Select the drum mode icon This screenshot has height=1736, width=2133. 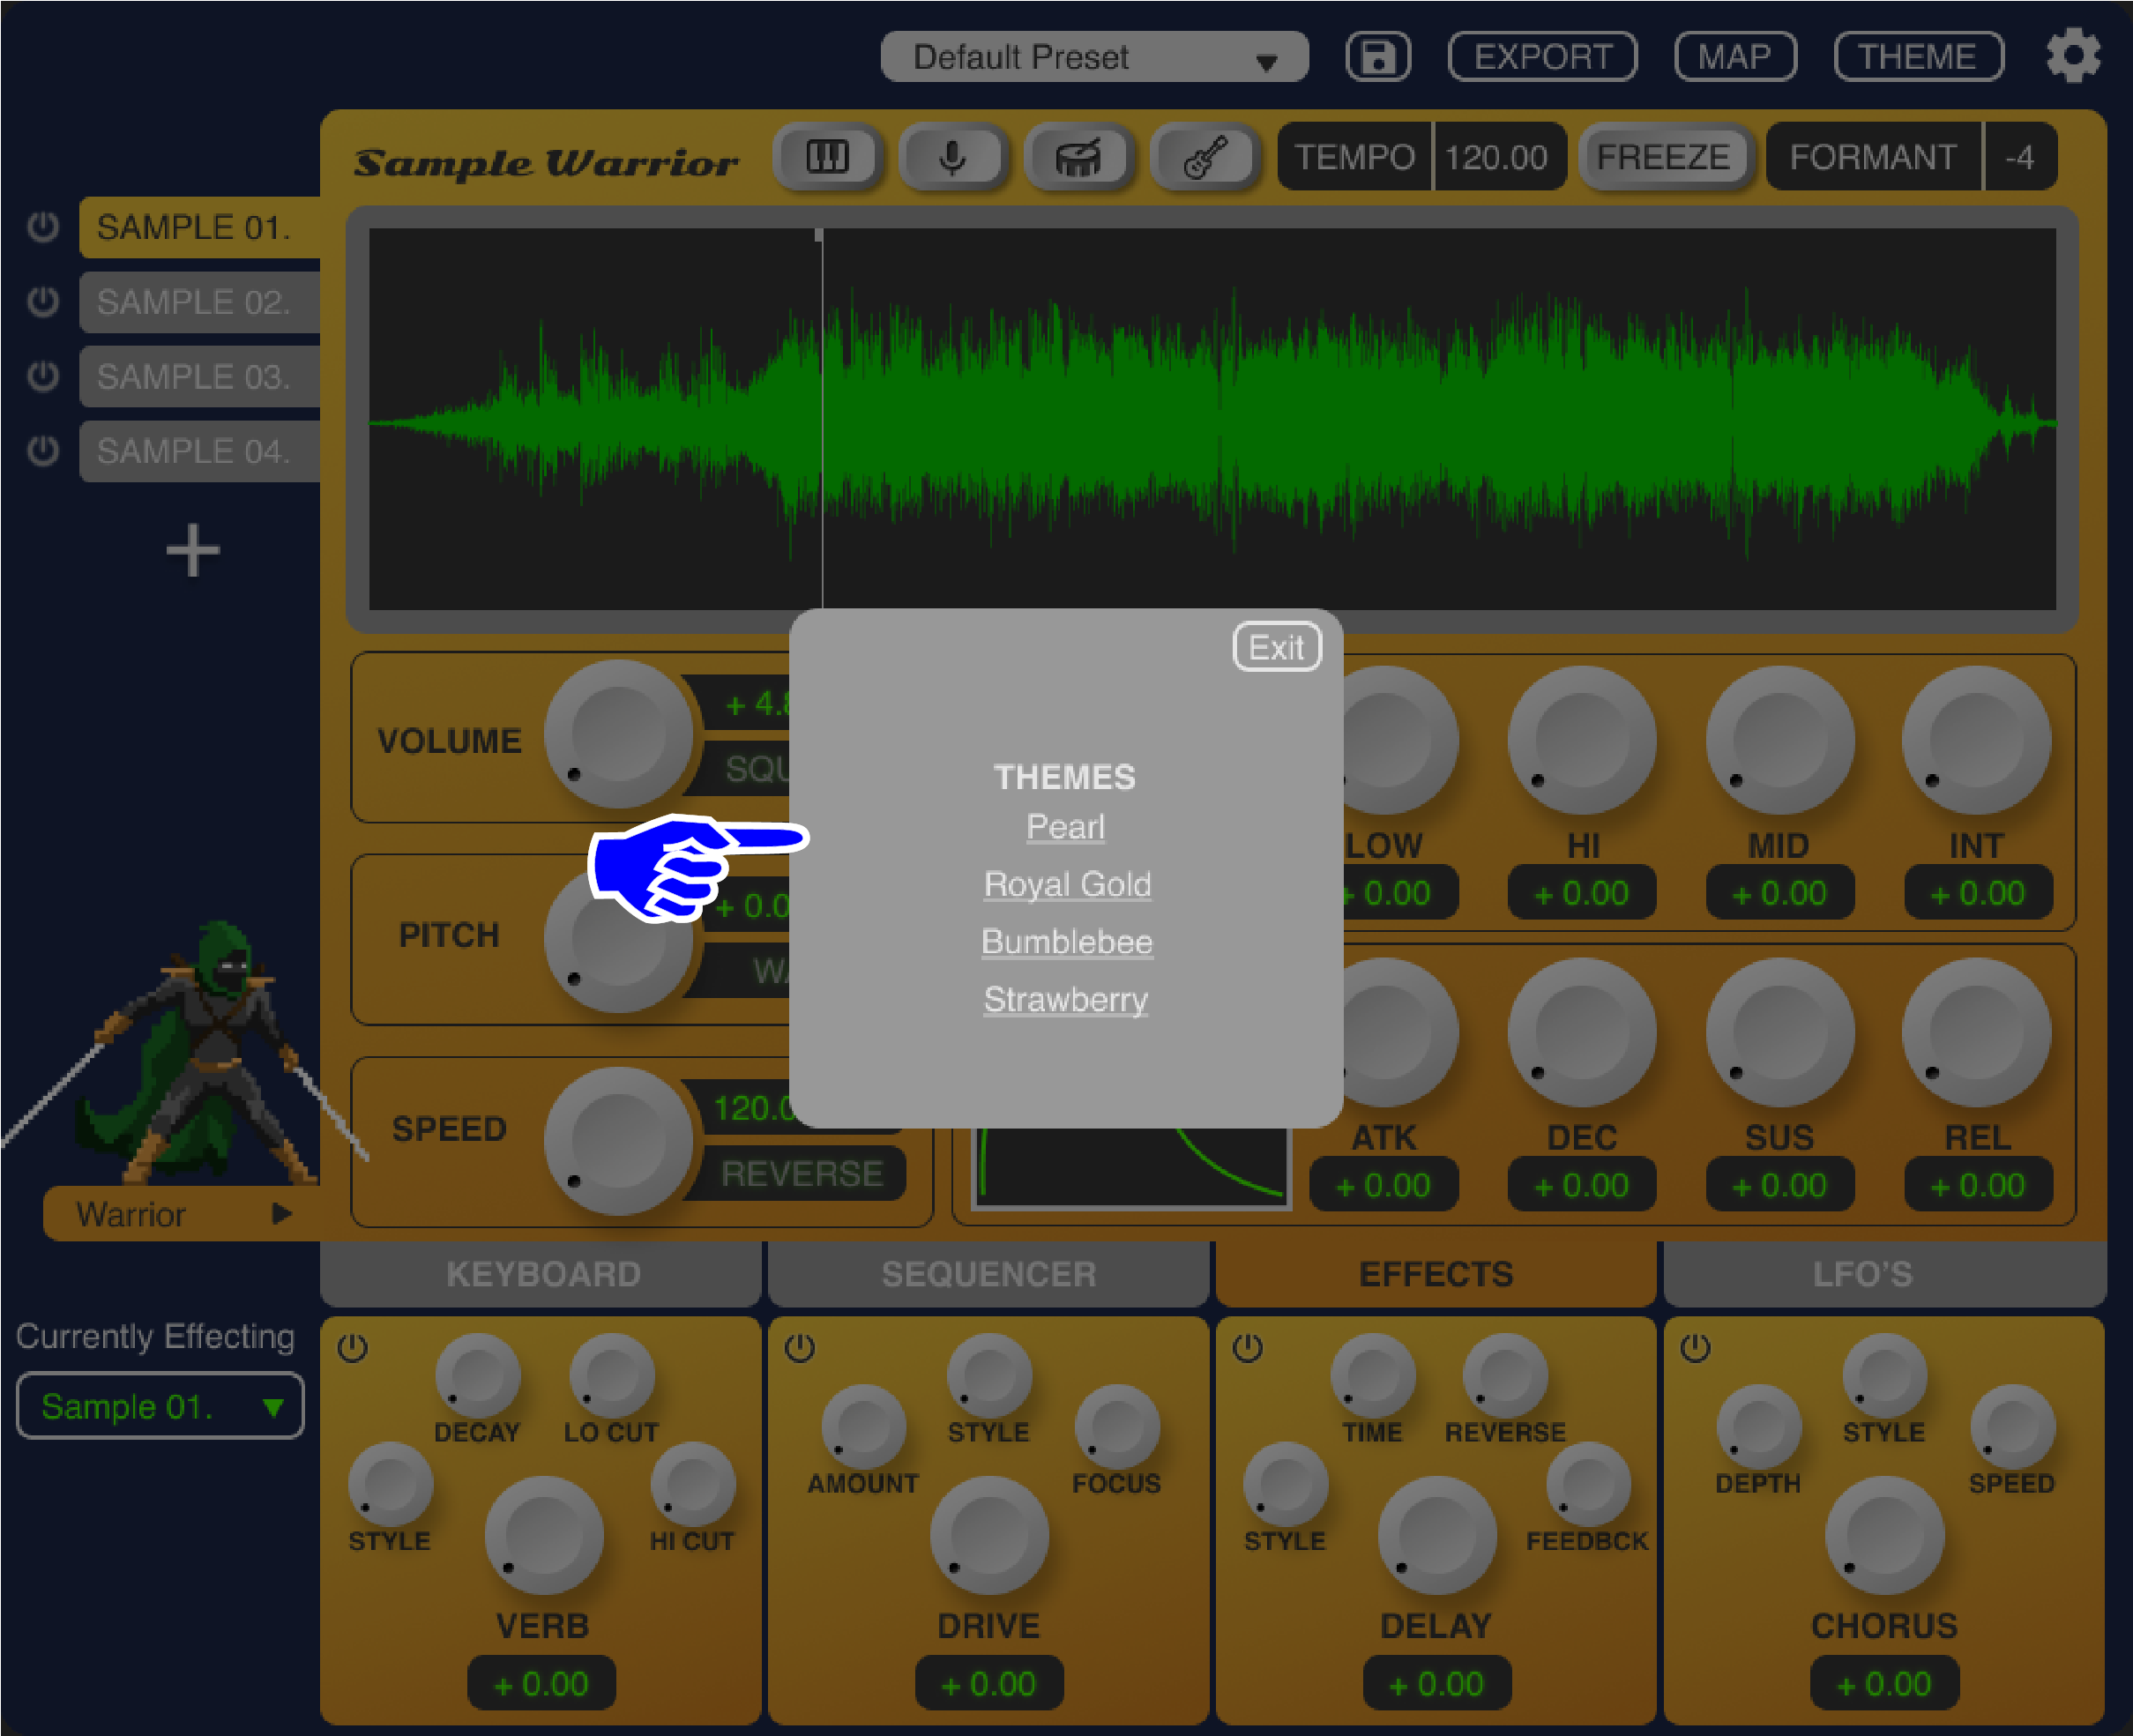pyautogui.click(x=1079, y=157)
